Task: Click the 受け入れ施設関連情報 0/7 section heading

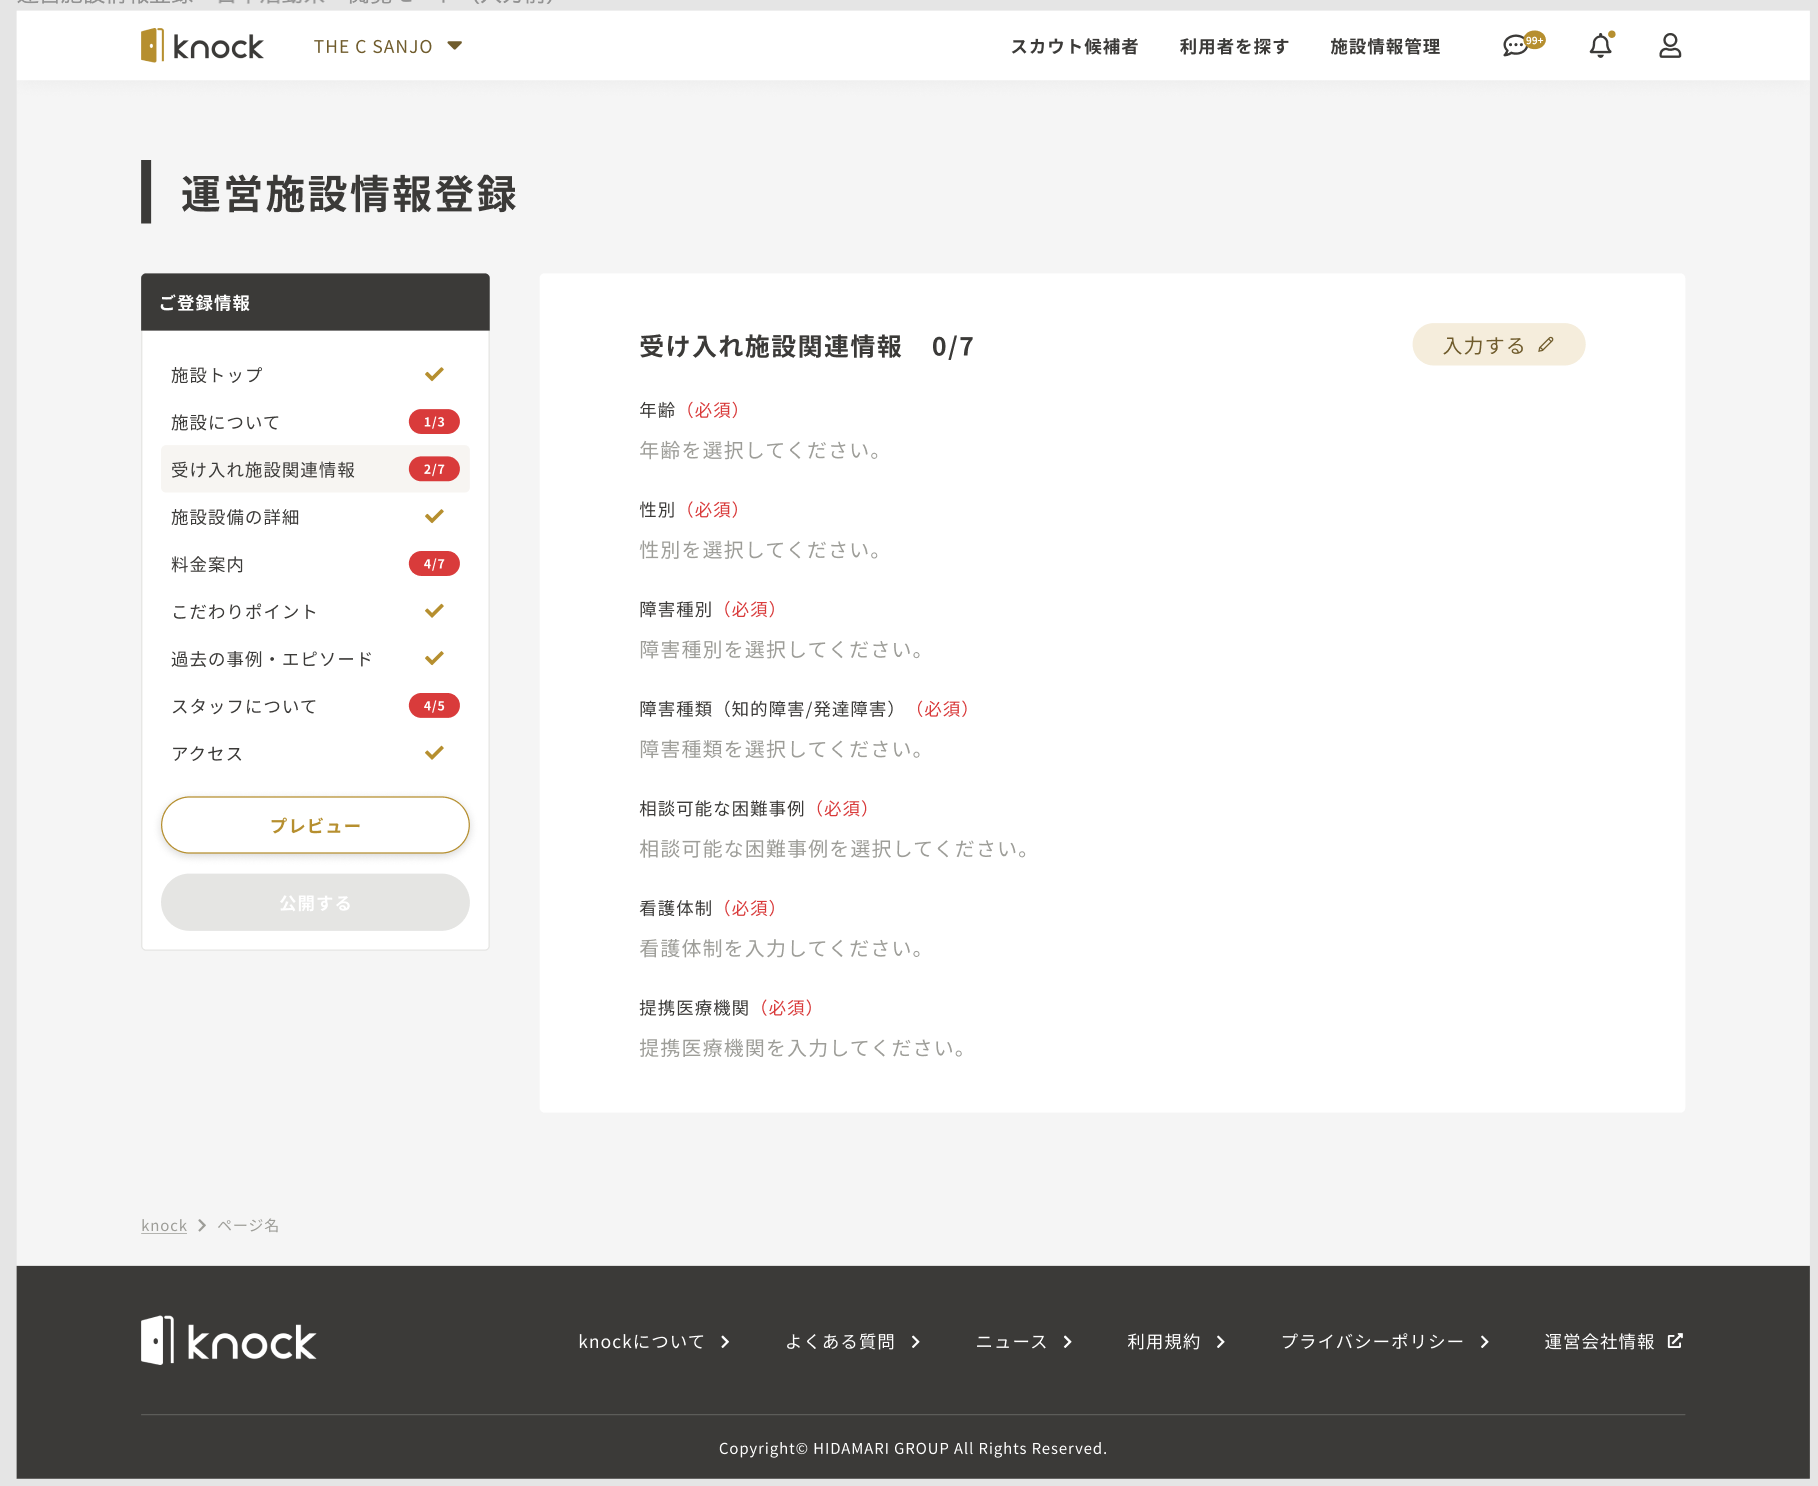Action: [x=806, y=347]
